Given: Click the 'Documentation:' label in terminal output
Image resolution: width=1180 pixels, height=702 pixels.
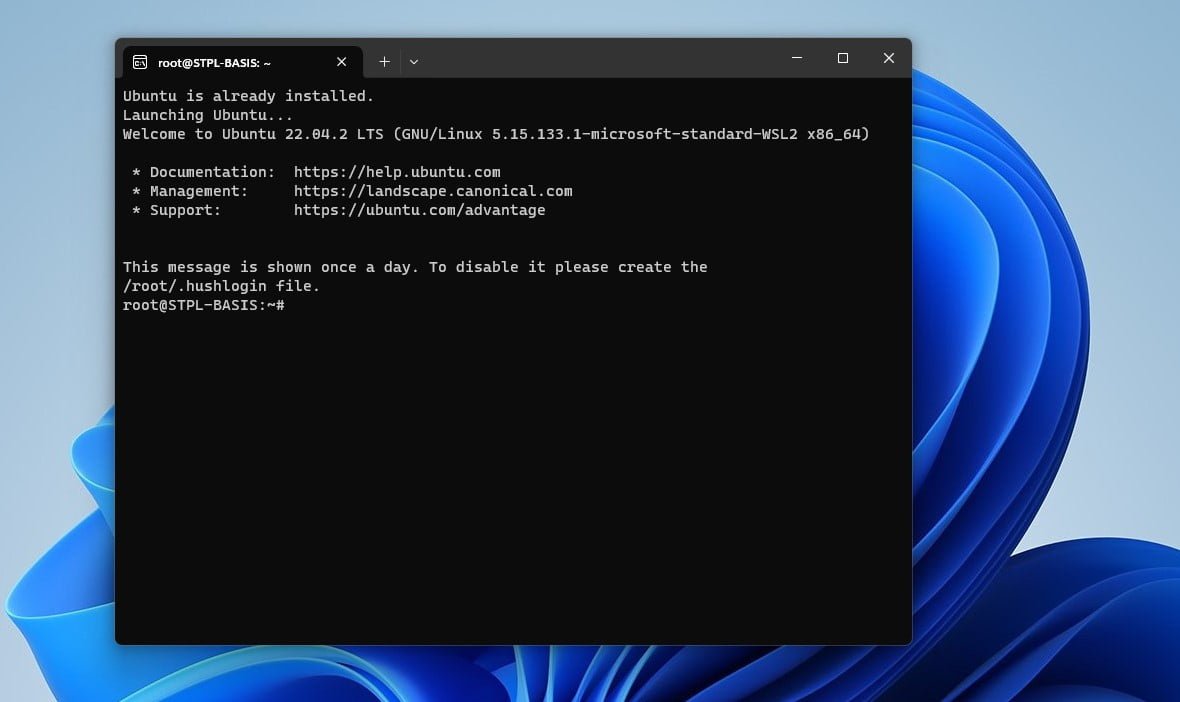Looking at the screenshot, I should [213, 172].
